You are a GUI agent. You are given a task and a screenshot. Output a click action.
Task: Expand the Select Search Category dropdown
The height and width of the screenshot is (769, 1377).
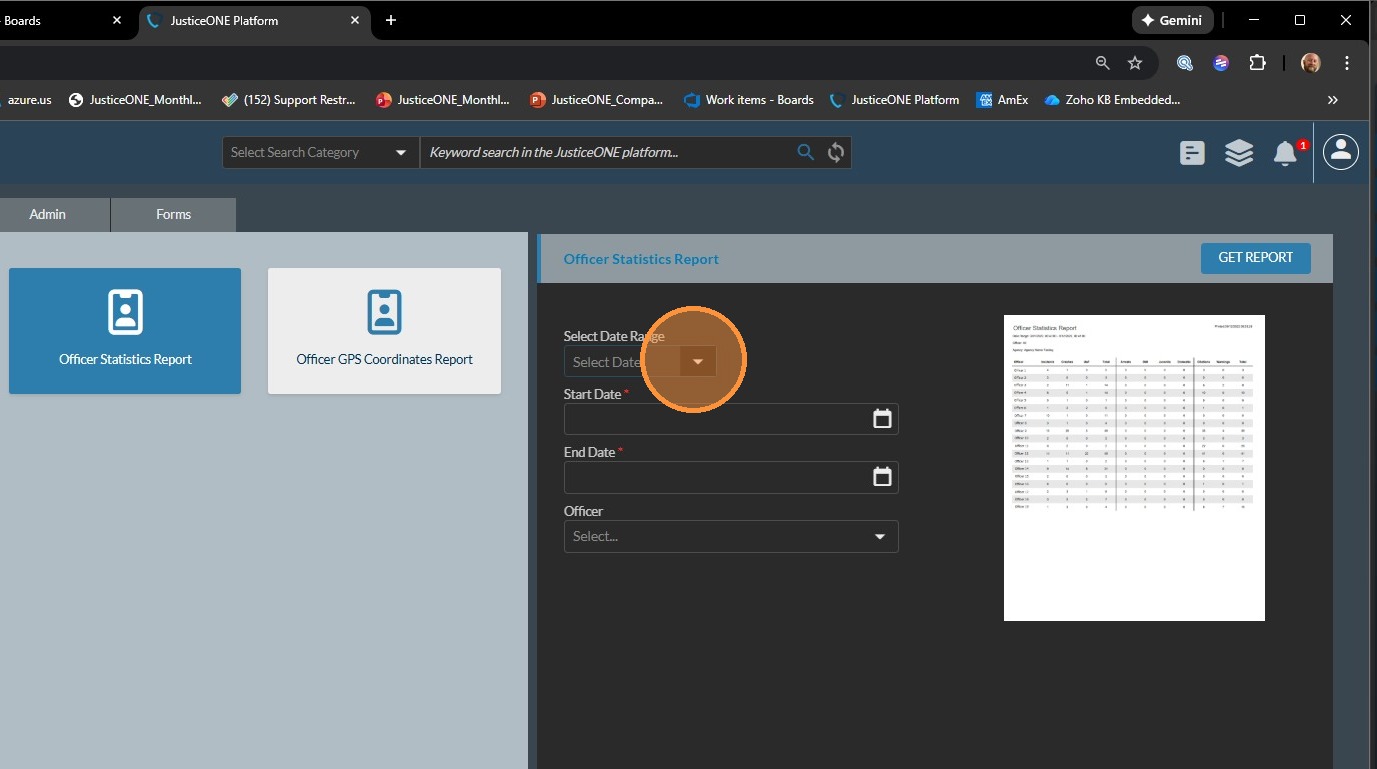(320, 152)
